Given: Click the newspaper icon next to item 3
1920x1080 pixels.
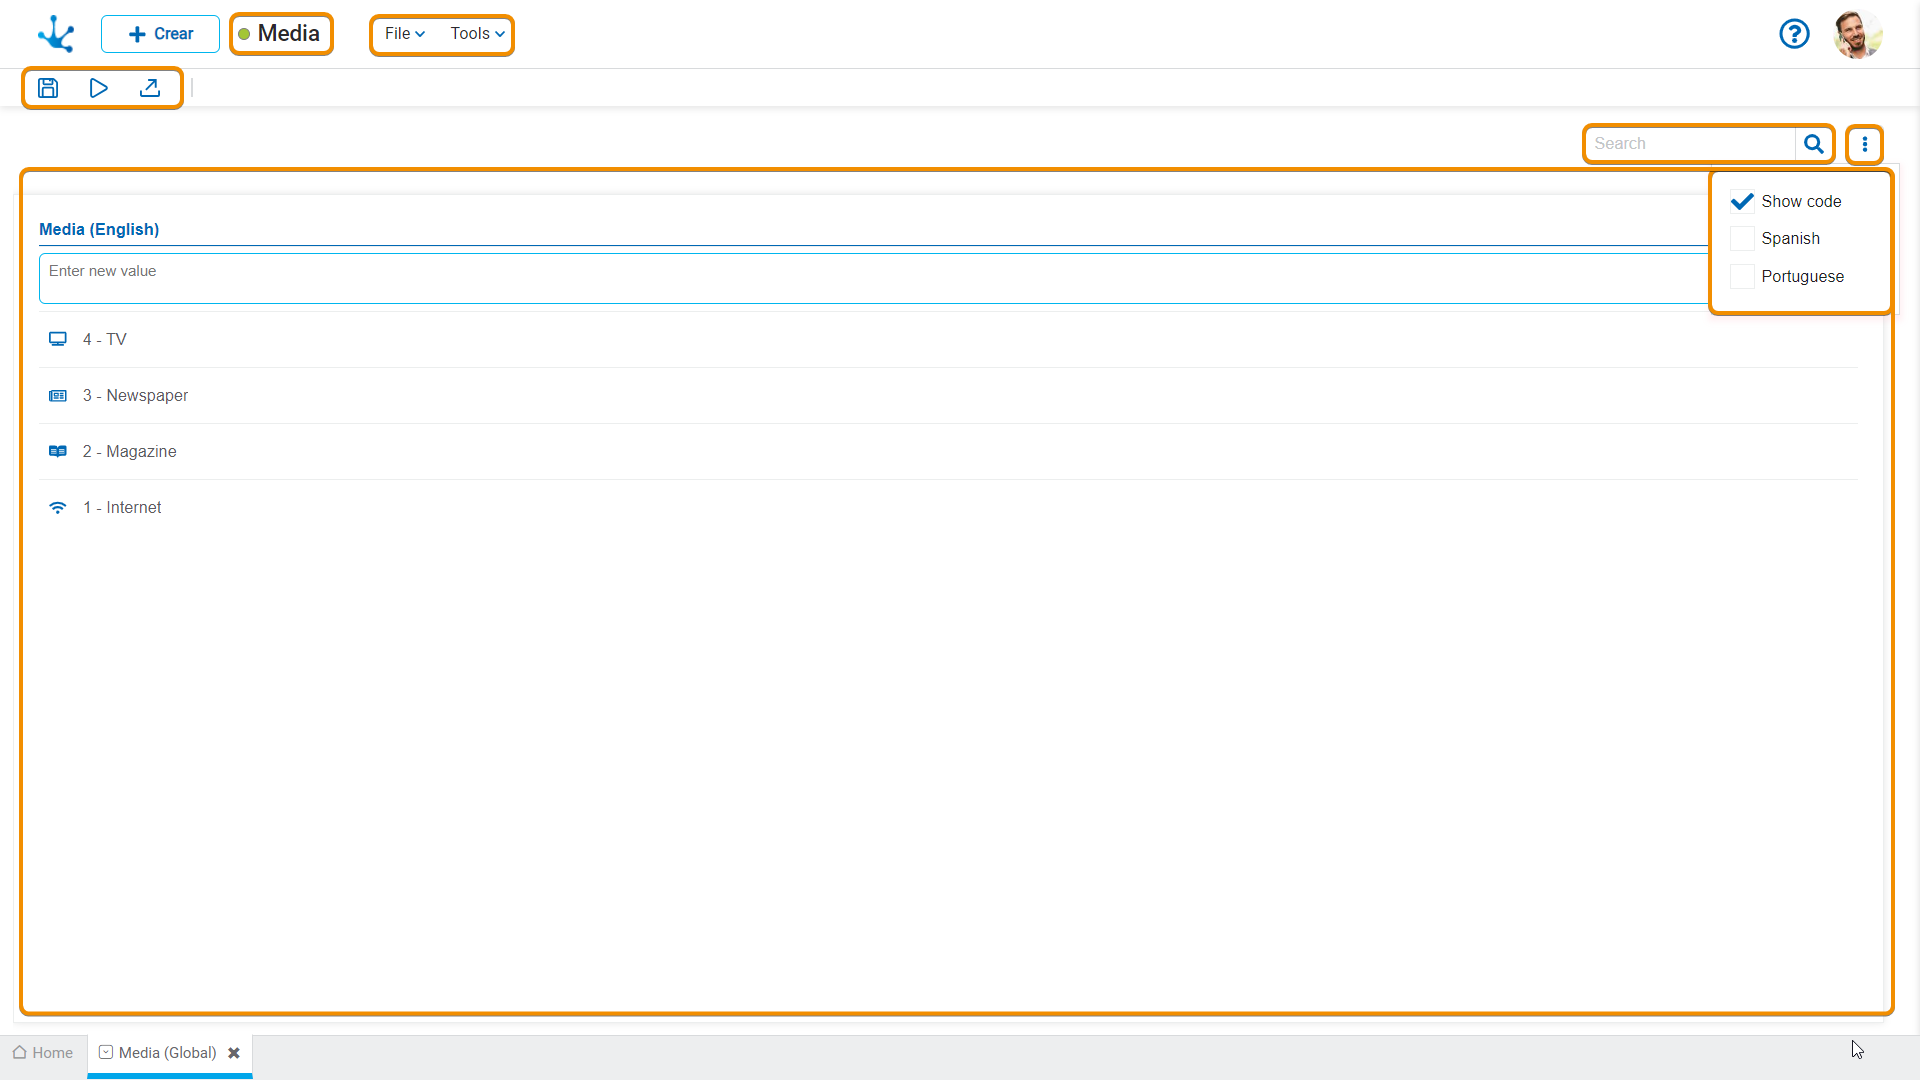Looking at the screenshot, I should click(x=58, y=396).
